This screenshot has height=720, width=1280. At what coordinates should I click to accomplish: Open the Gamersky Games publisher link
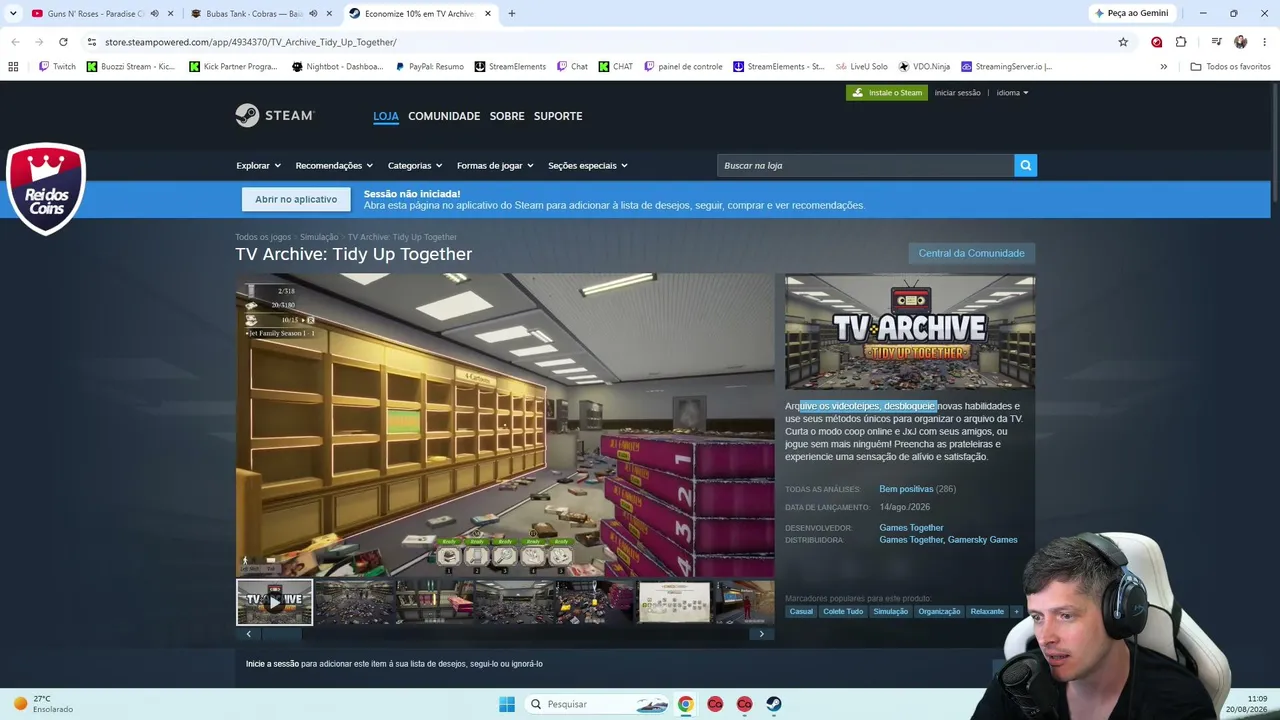[983, 540]
